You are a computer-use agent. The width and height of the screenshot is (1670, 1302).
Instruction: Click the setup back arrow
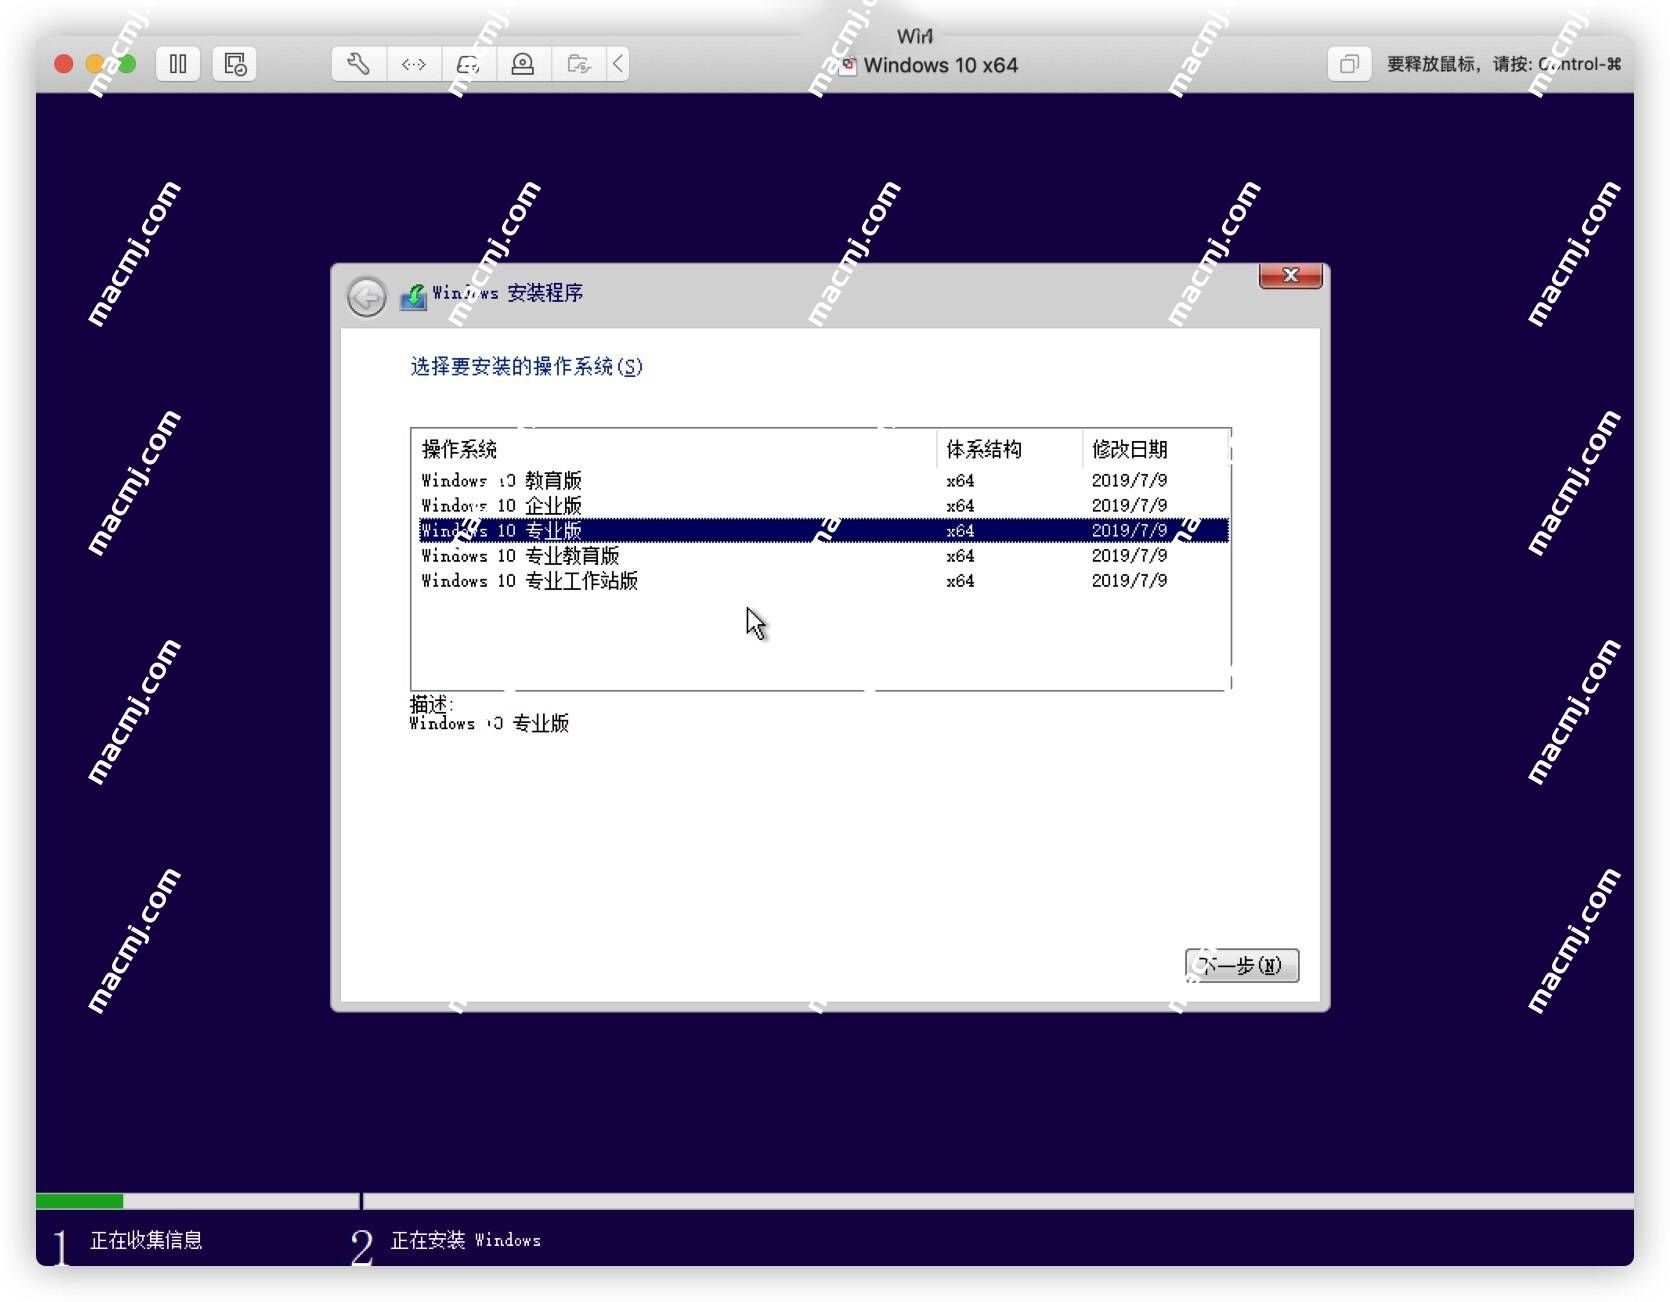[366, 297]
